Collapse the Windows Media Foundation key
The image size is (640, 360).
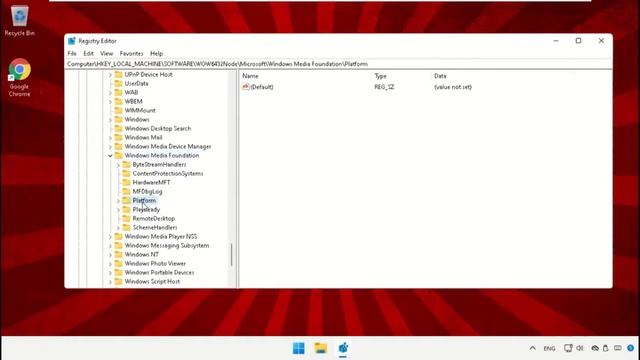pyautogui.click(x=110, y=156)
